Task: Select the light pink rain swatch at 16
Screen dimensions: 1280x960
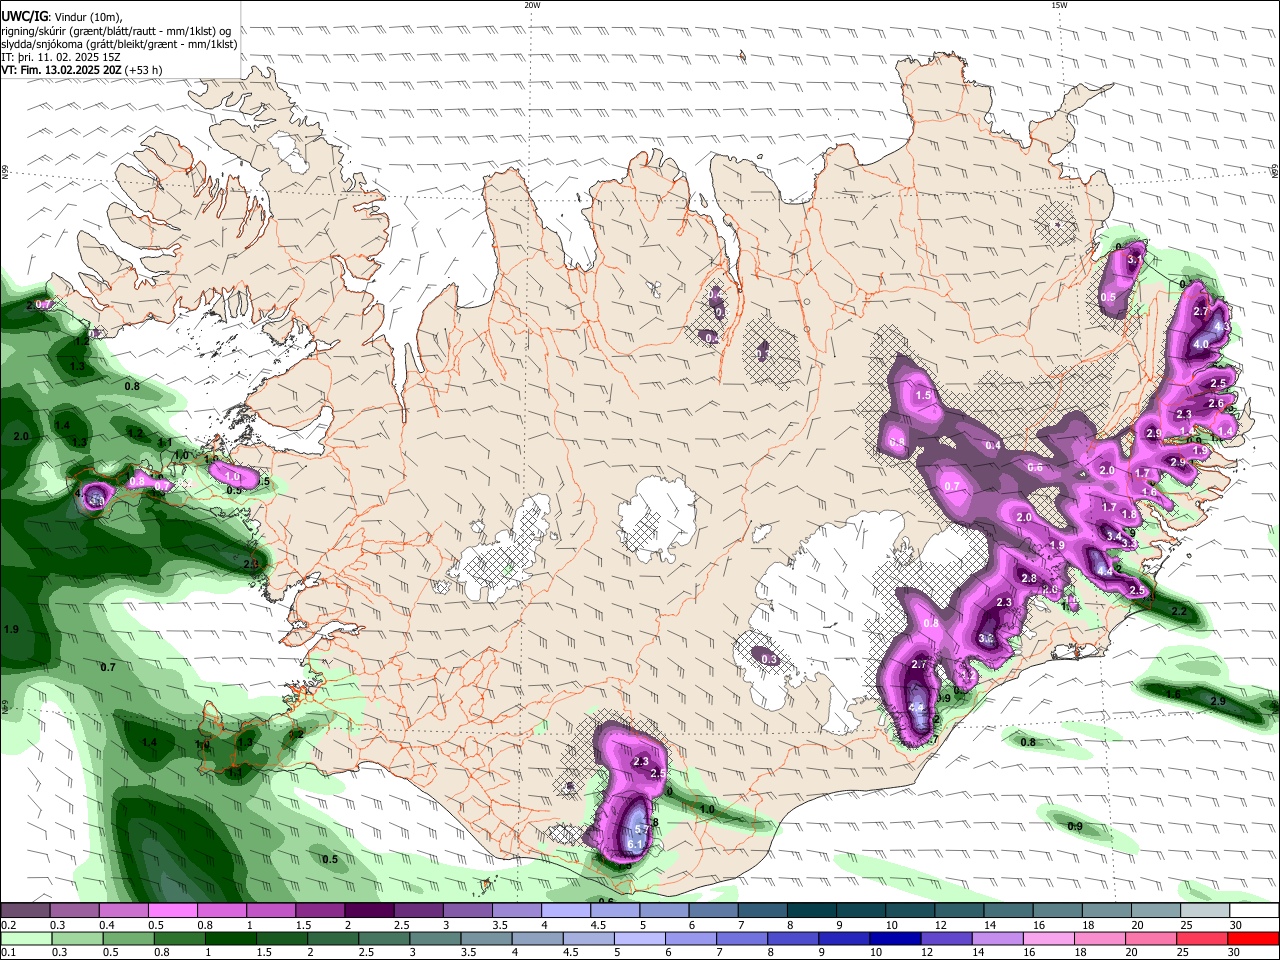Action: (x=1048, y=939)
